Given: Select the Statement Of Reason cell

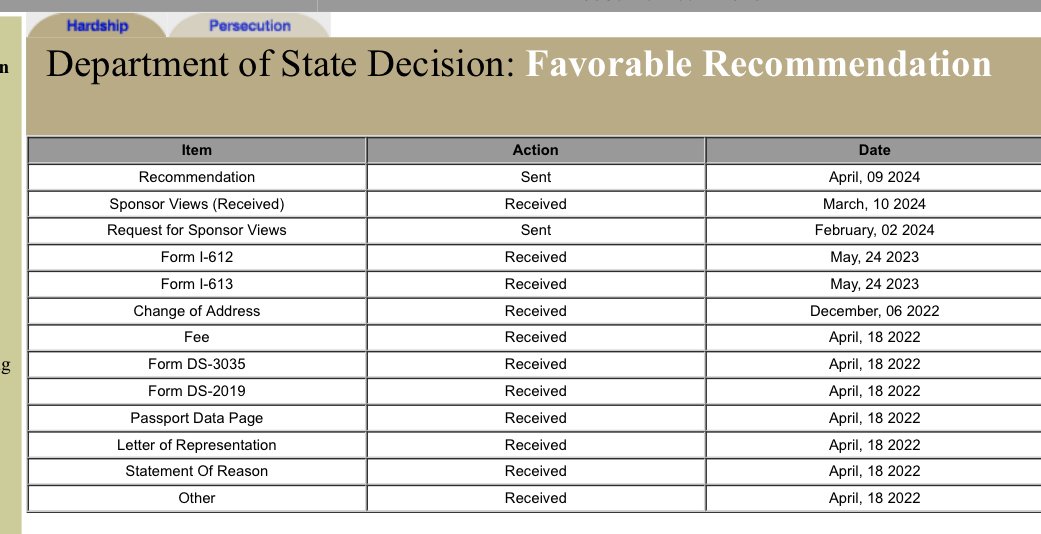Looking at the screenshot, I should (x=197, y=471).
